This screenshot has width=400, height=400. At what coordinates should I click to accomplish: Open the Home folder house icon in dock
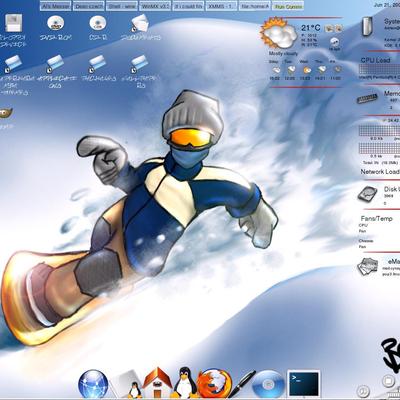[x=157, y=383]
